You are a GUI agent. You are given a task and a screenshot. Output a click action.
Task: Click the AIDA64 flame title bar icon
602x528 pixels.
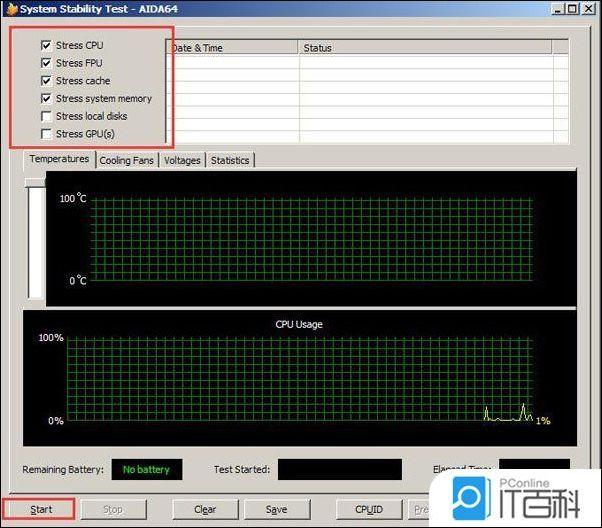[x=12, y=9]
